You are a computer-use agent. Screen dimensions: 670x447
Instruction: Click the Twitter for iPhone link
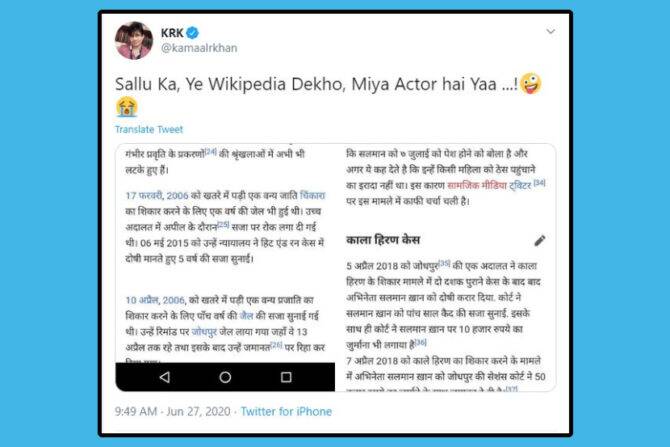click(x=286, y=412)
